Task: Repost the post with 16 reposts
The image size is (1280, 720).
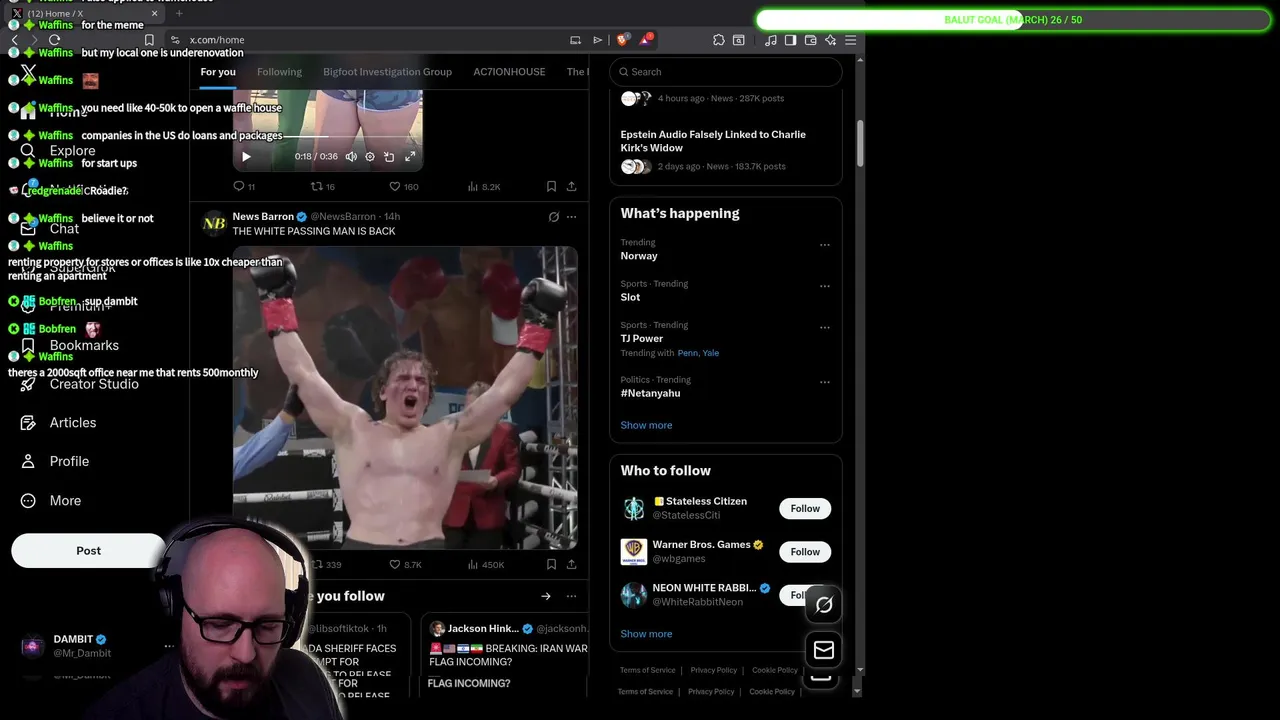Action: 322,186
